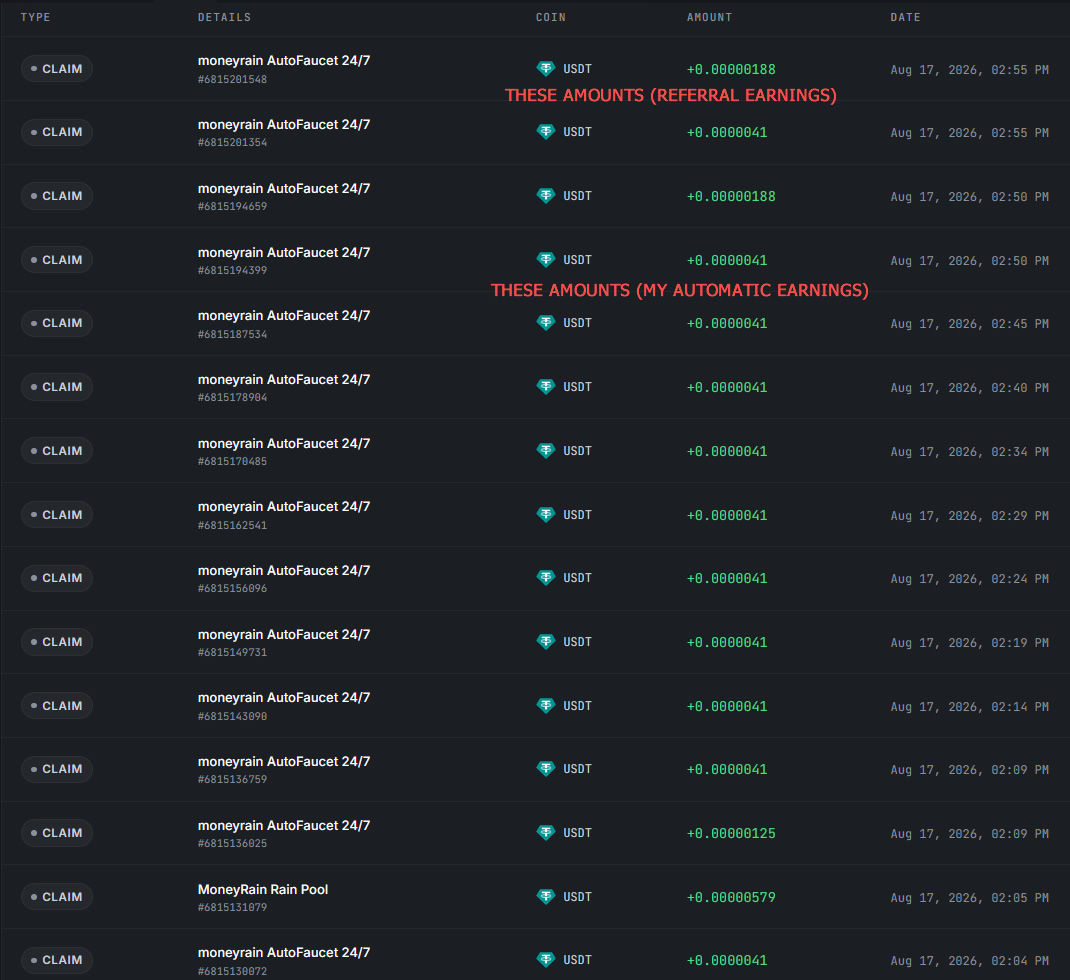Click transaction ID #6815143090
Screen dimensions: 1070x980
pyautogui.click(x=232, y=716)
